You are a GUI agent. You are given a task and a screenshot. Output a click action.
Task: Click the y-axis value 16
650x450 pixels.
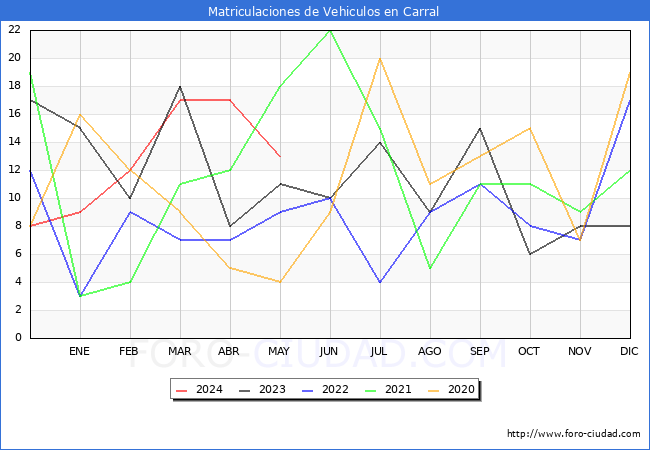tap(15, 114)
